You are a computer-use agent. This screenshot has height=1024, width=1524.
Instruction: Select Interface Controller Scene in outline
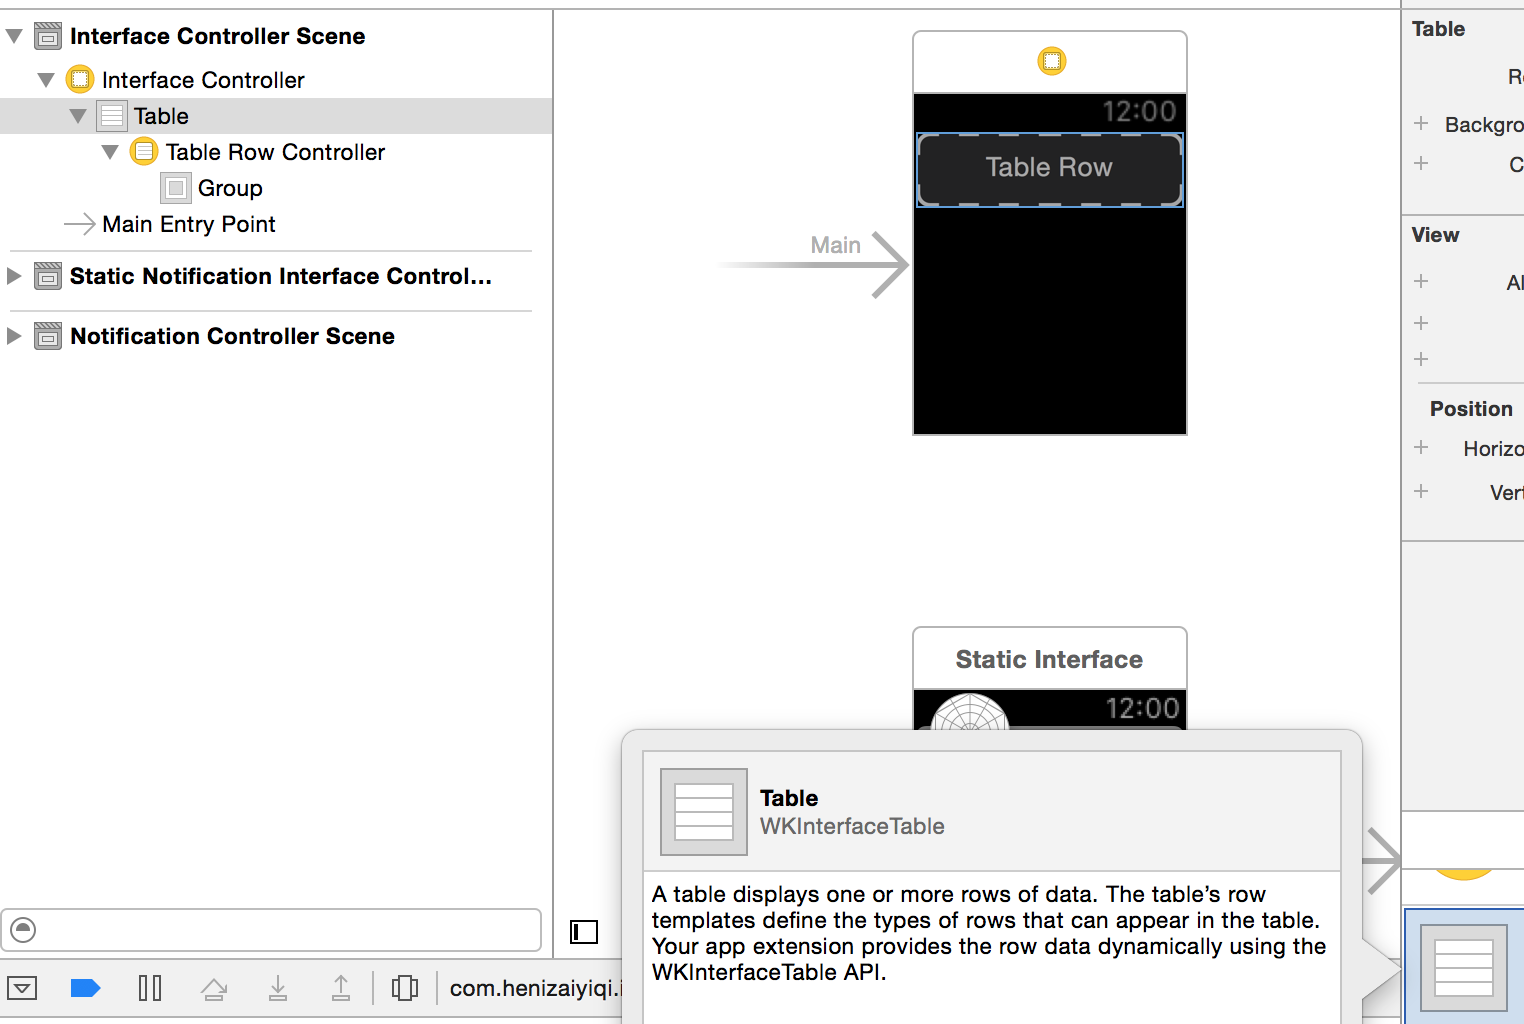217,36
